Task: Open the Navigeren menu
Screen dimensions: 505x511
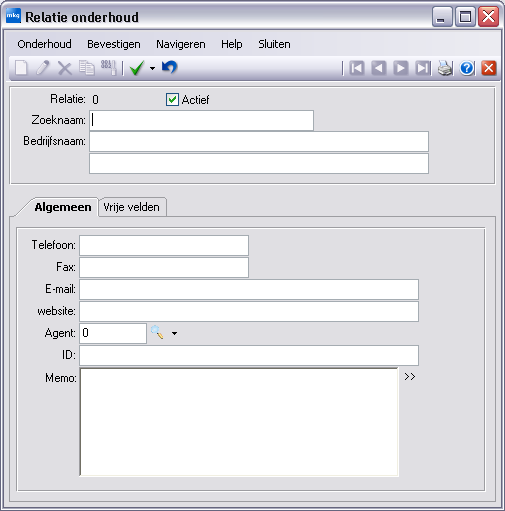Action: pyautogui.click(x=181, y=44)
